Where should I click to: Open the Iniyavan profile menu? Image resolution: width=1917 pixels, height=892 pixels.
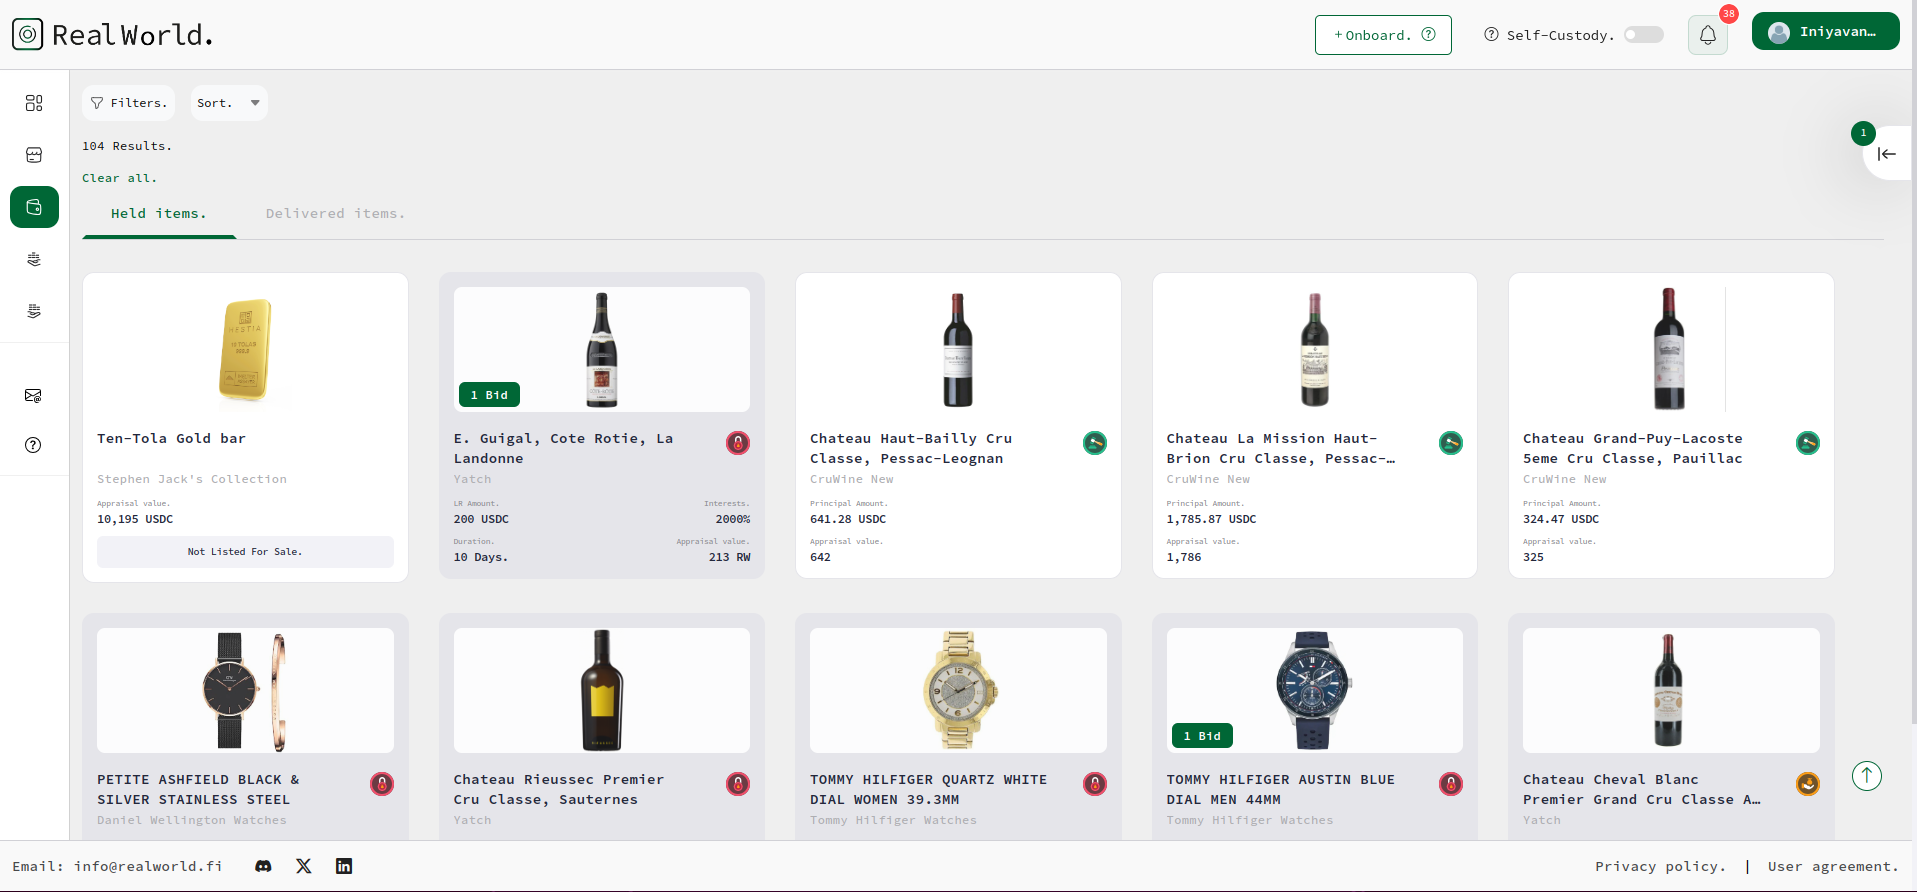tap(1825, 32)
